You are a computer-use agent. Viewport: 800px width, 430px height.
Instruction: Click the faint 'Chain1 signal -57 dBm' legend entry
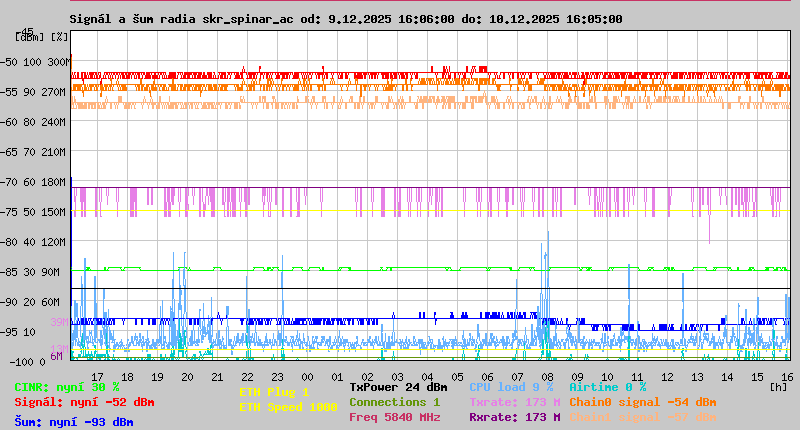[643, 417]
